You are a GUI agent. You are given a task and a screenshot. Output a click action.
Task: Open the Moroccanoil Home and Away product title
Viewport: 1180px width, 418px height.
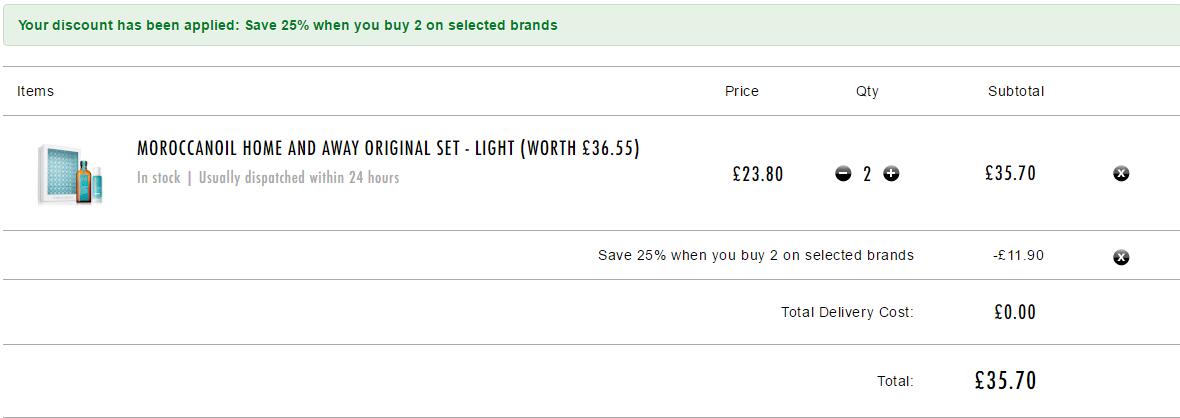coord(388,149)
